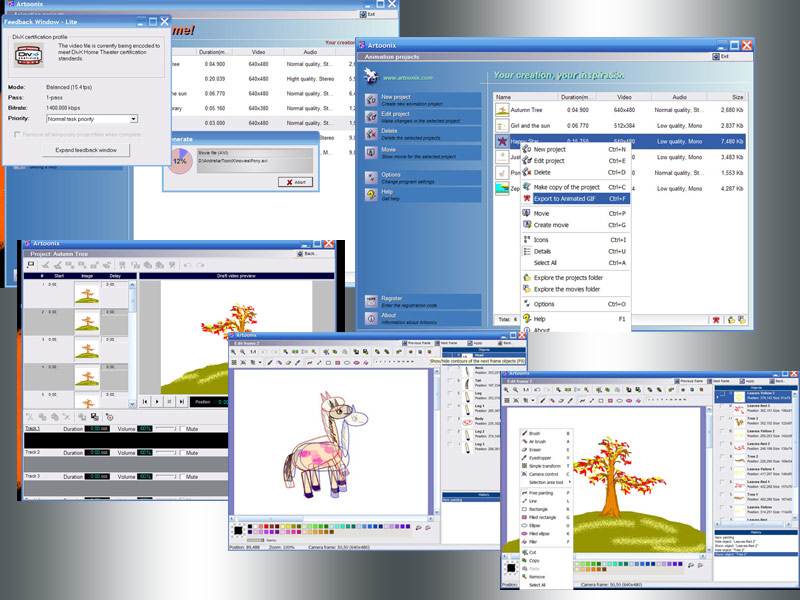Activate Camera control icon in pony editor
The height and width of the screenshot is (600, 800).
coord(242,362)
